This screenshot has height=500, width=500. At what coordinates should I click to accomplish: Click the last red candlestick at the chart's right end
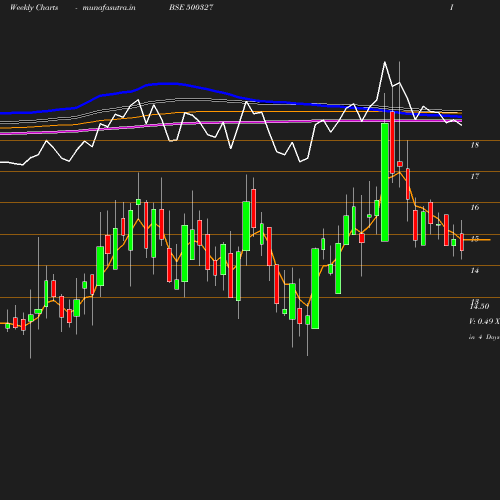tap(462, 242)
